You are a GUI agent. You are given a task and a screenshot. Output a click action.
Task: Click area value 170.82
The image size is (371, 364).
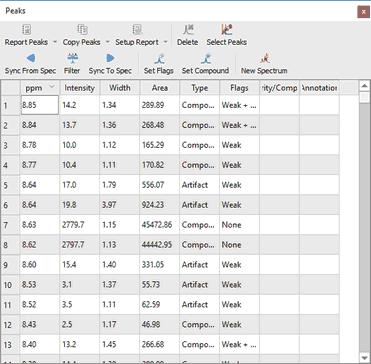(x=153, y=165)
